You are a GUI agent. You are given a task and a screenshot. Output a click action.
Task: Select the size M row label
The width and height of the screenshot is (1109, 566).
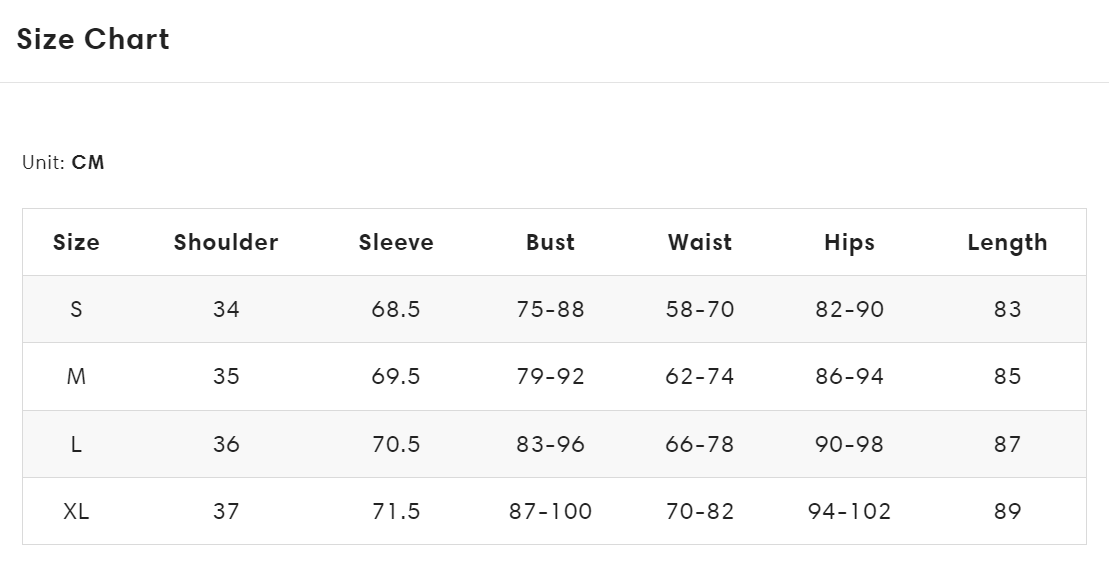click(x=76, y=377)
